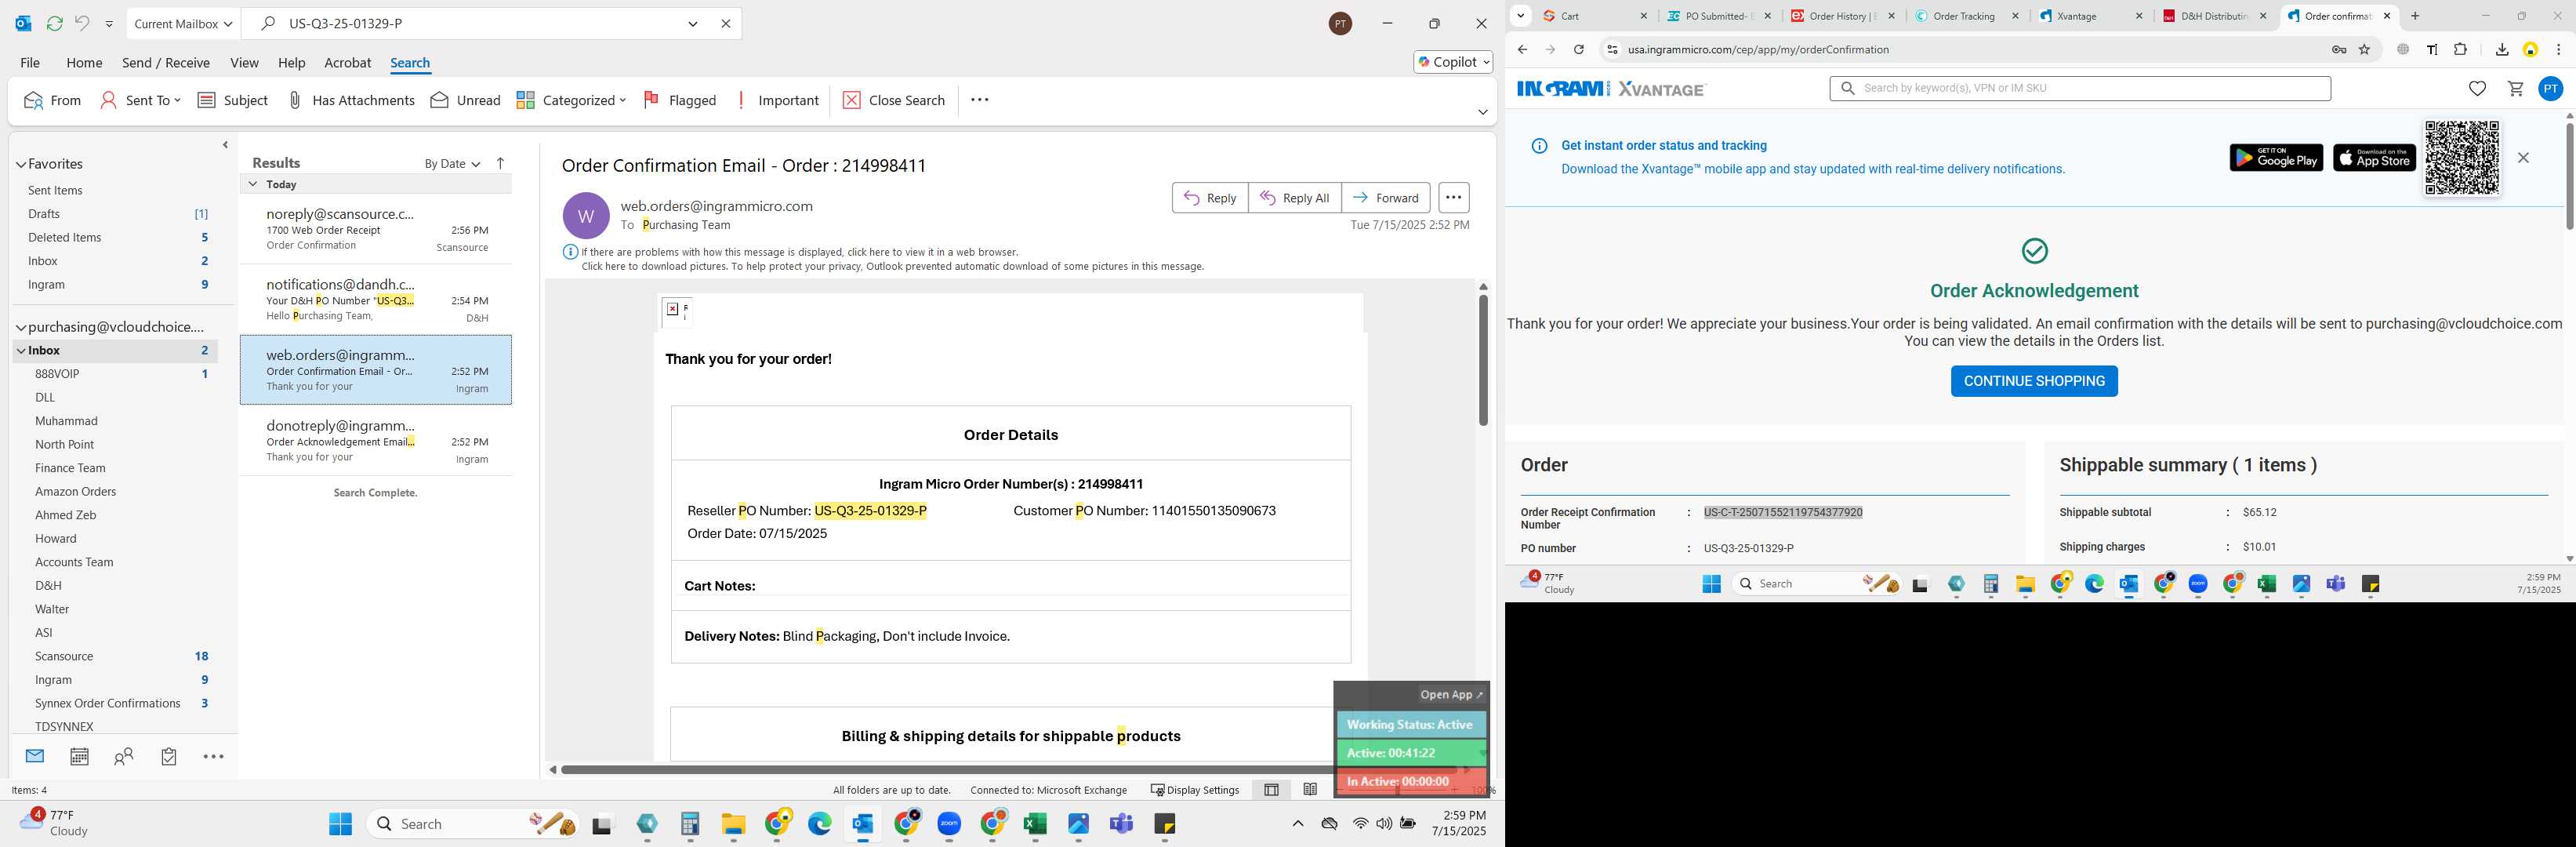Click the download pictures info message
The width and height of the screenshot is (2576, 847).
[x=892, y=267]
